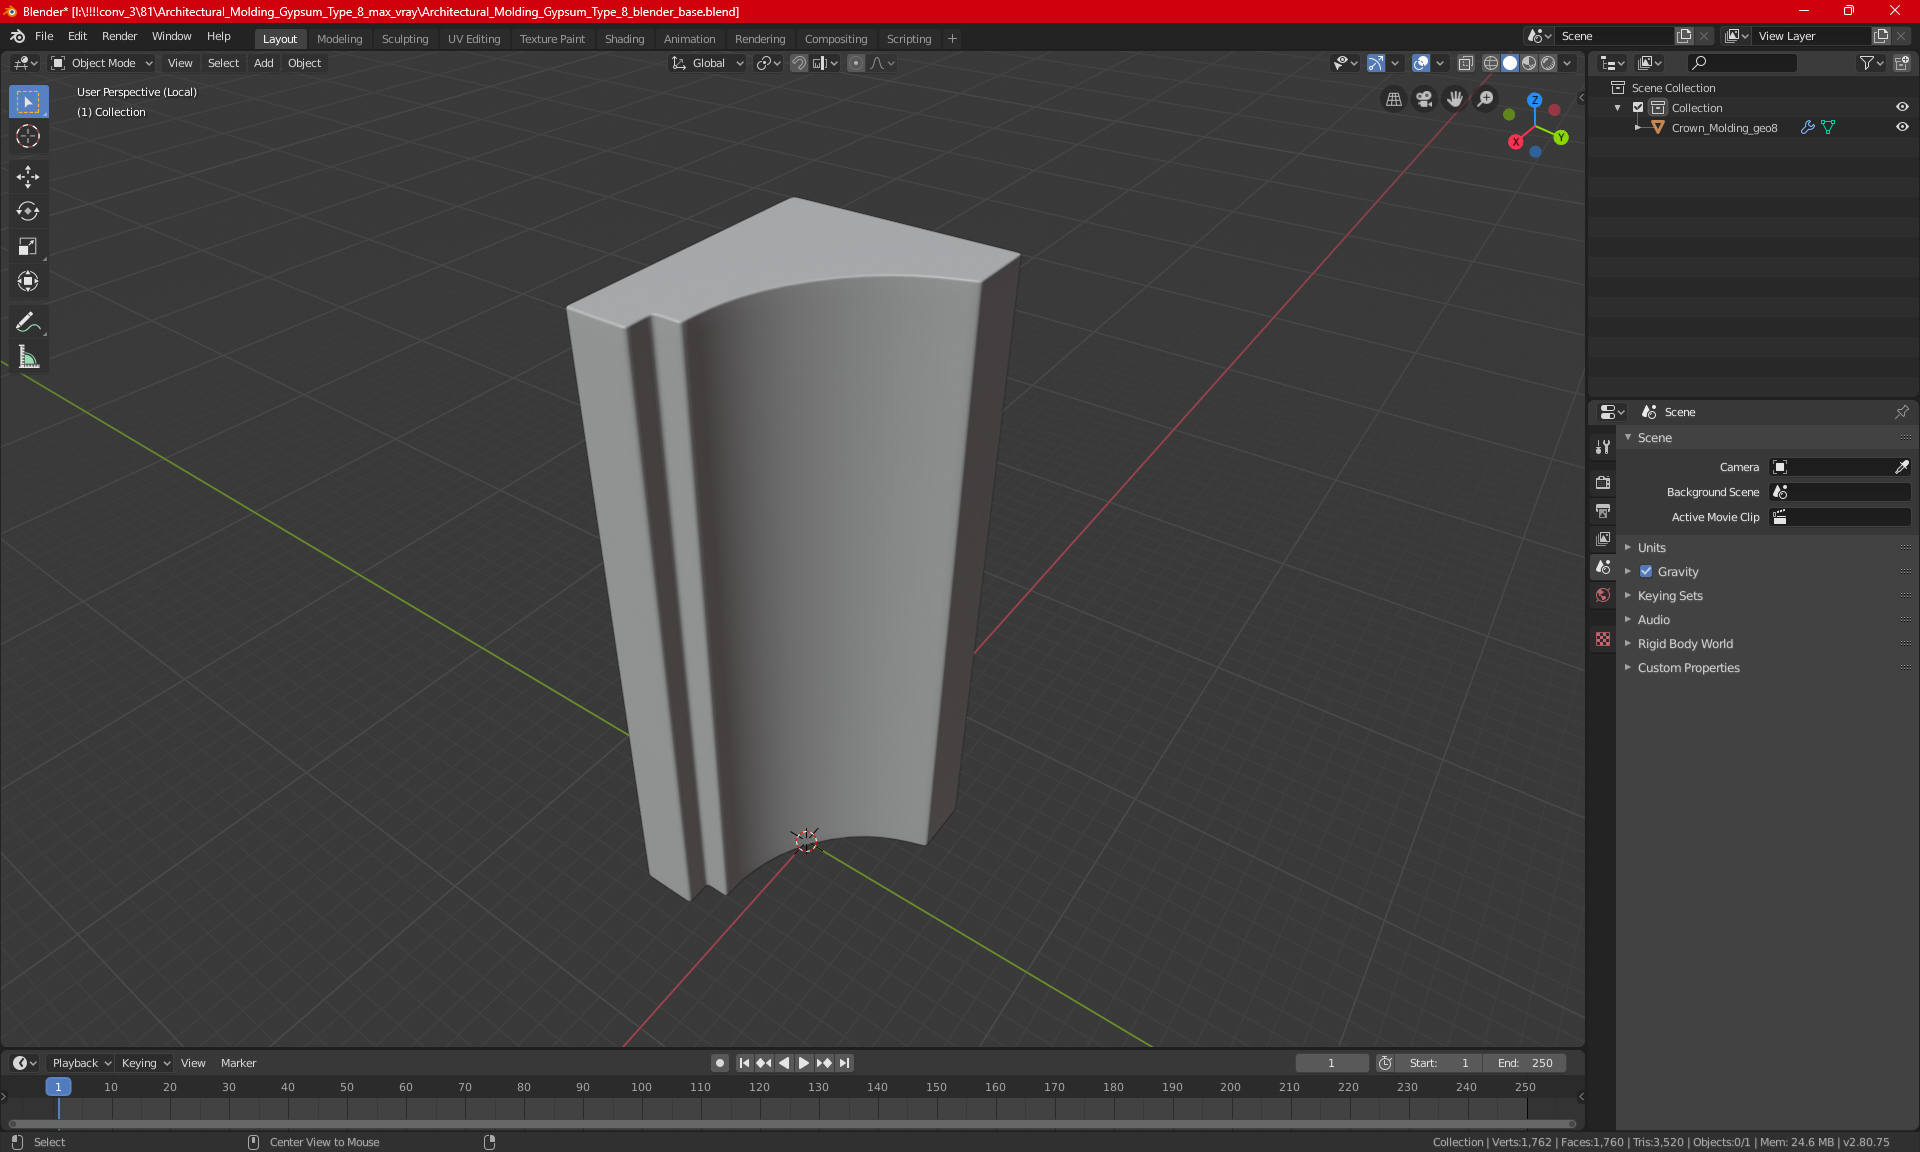This screenshot has height=1152, width=1920.
Task: Select rendered viewport shading sphere
Action: (x=1548, y=63)
